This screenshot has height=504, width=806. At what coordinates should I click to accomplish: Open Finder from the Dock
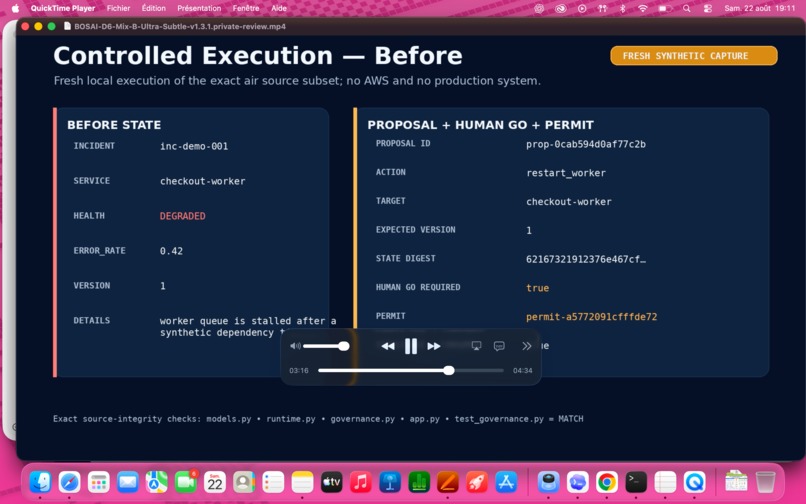(x=40, y=482)
